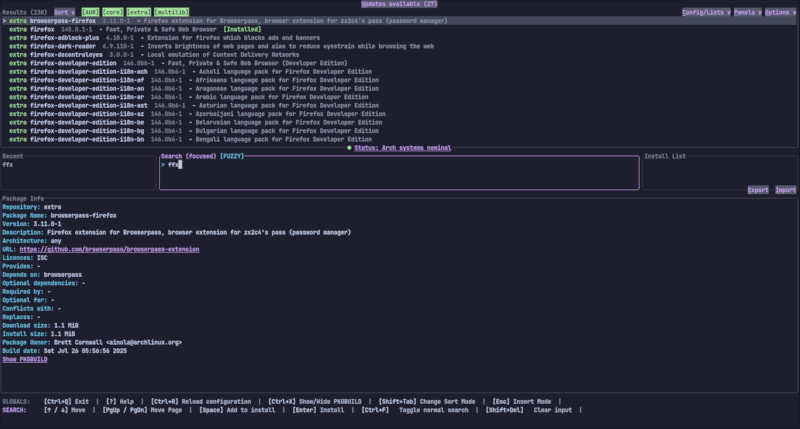Select firefox-developer-edition-i18n-bg row

tap(399, 131)
